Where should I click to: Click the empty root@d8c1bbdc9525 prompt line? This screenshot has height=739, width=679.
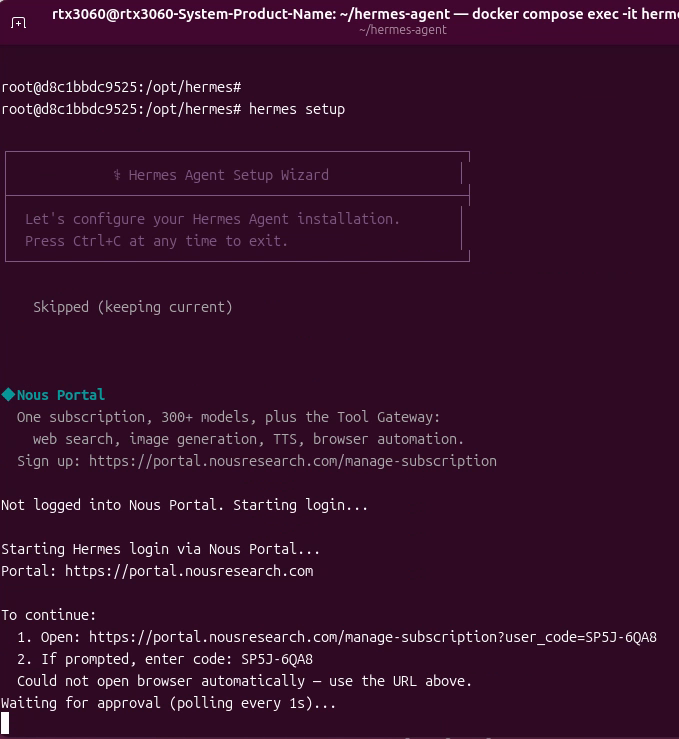point(121,88)
